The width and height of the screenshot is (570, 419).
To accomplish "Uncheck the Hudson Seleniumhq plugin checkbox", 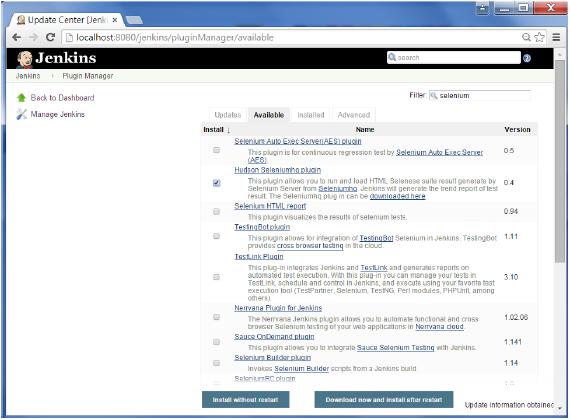I will (x=216, y=183).
